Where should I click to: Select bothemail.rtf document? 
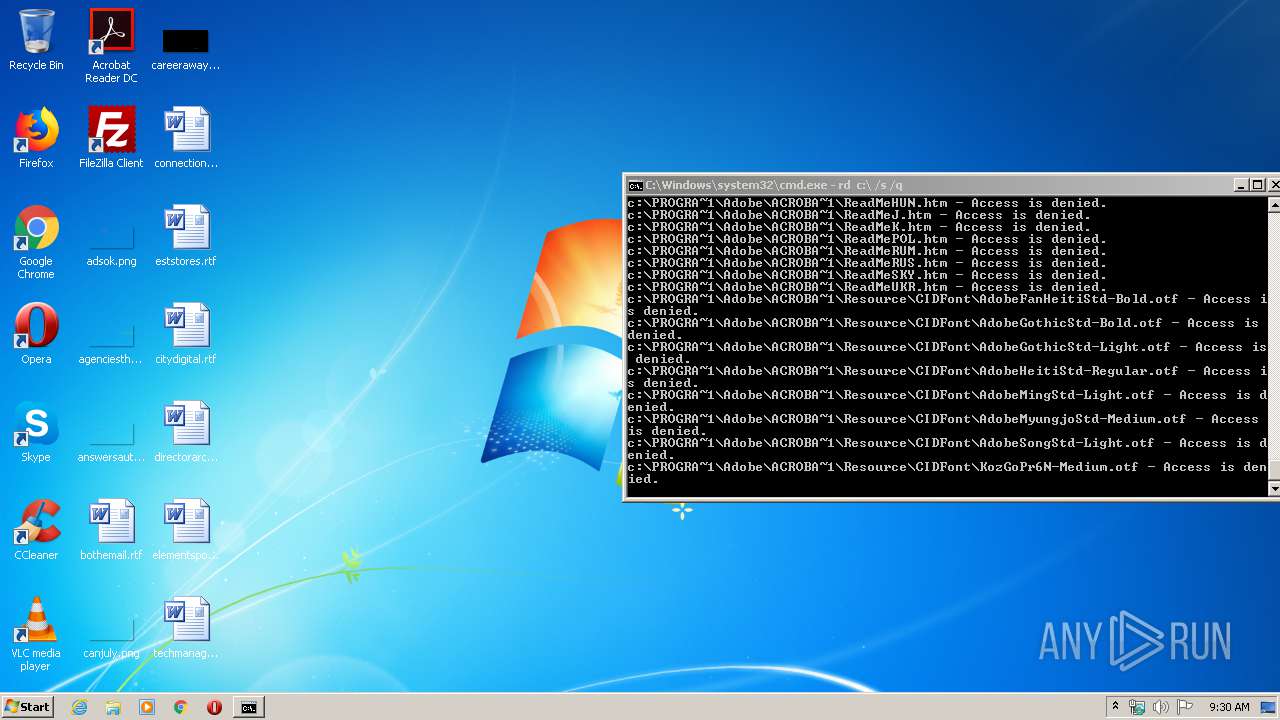pos(111,531)
